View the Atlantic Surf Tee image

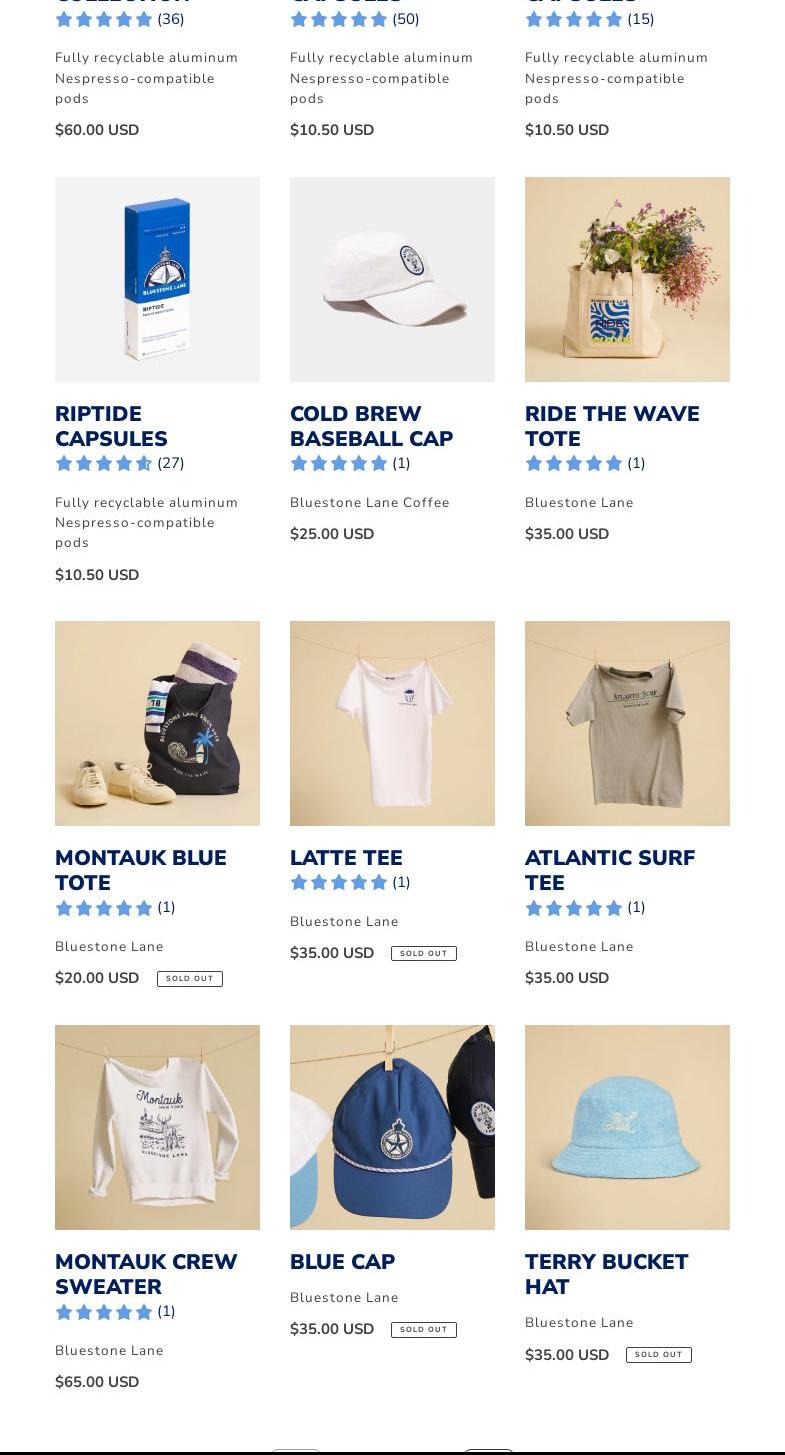coord(627,723)
